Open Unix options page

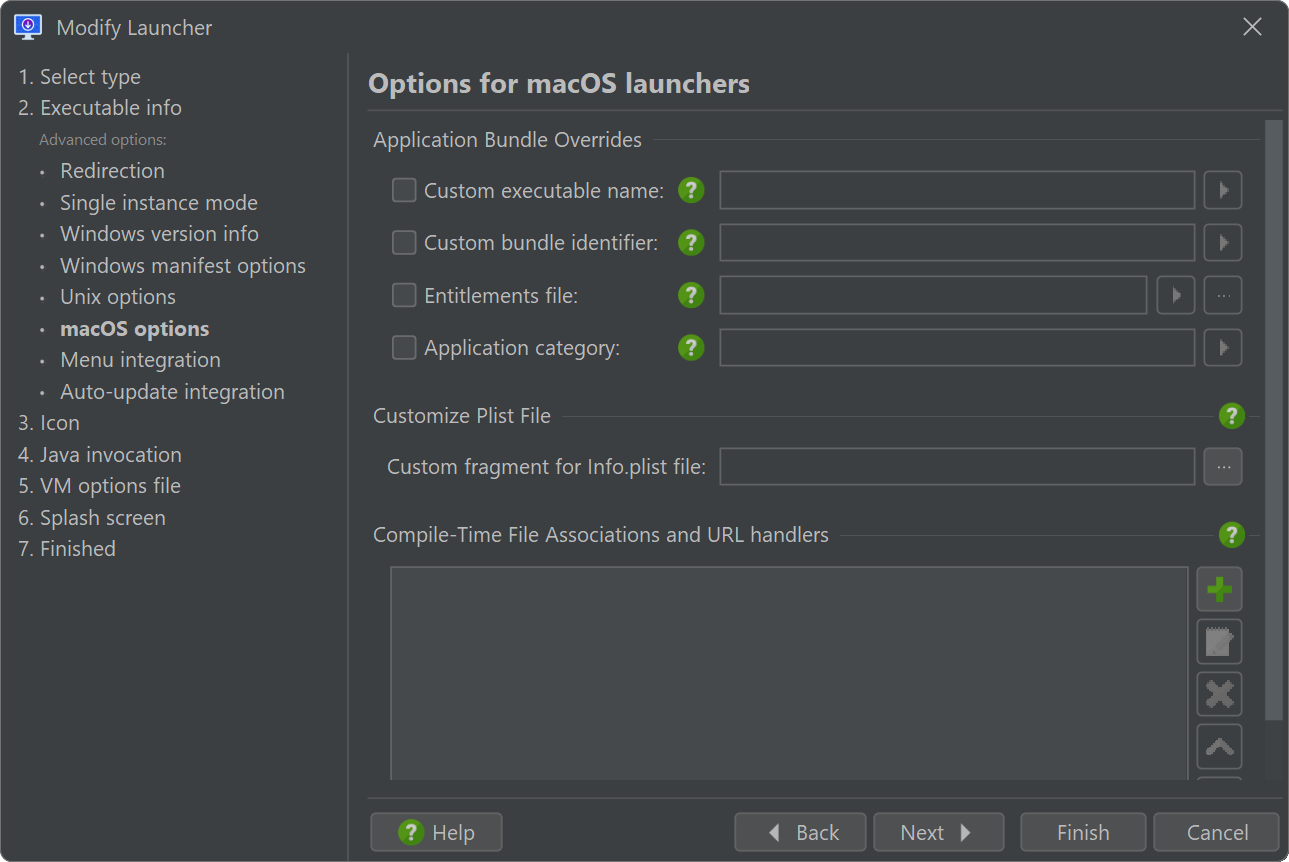(118, 297)
